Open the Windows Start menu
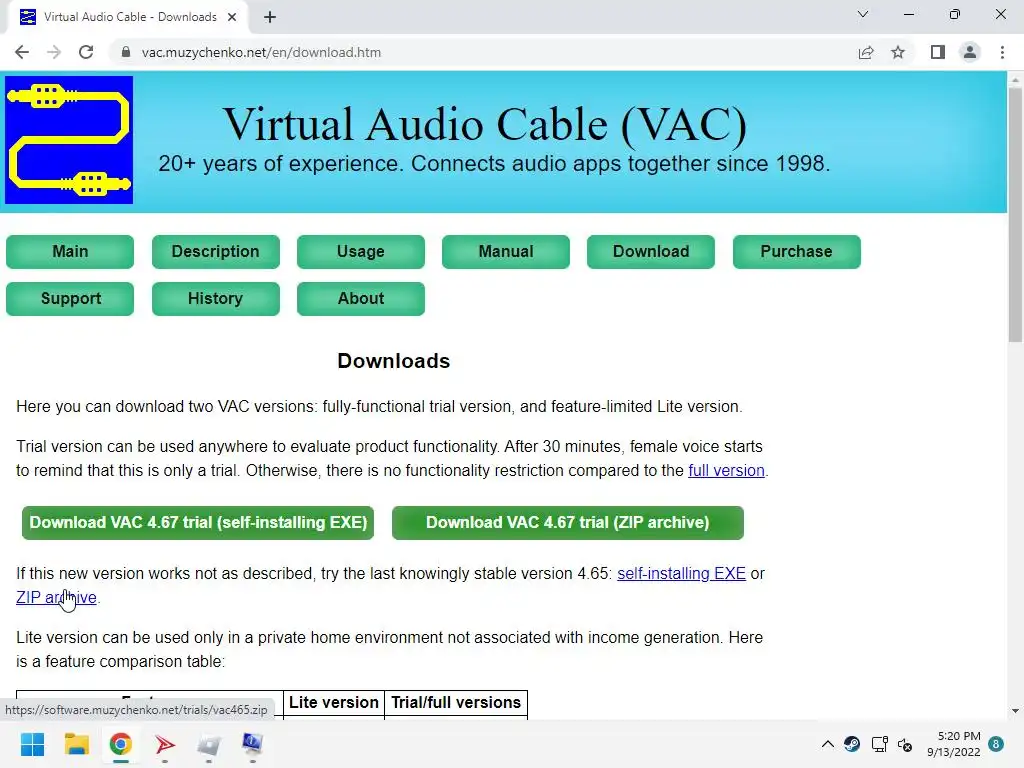 coord(32,744)
